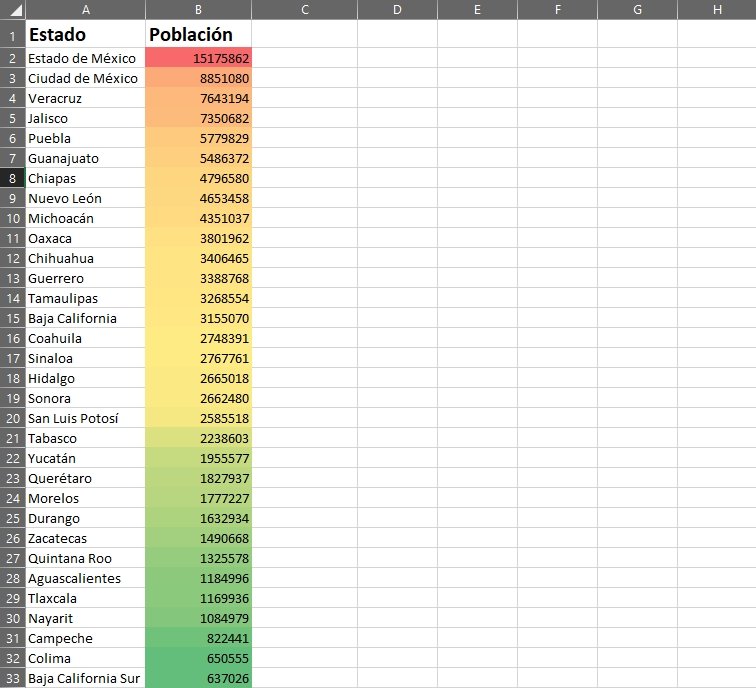Select column B header
Screen dimensions: 756x688
point(198,10)
